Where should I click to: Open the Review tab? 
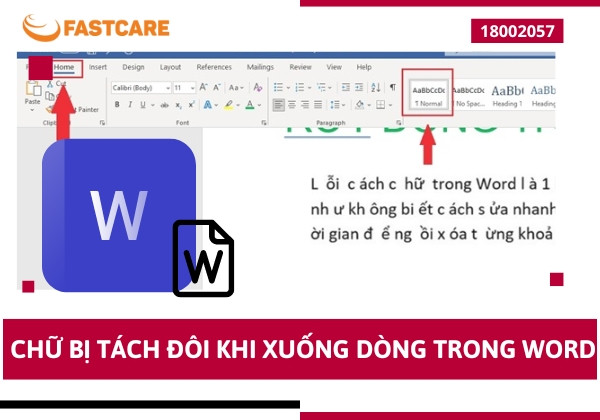[300, 67]
